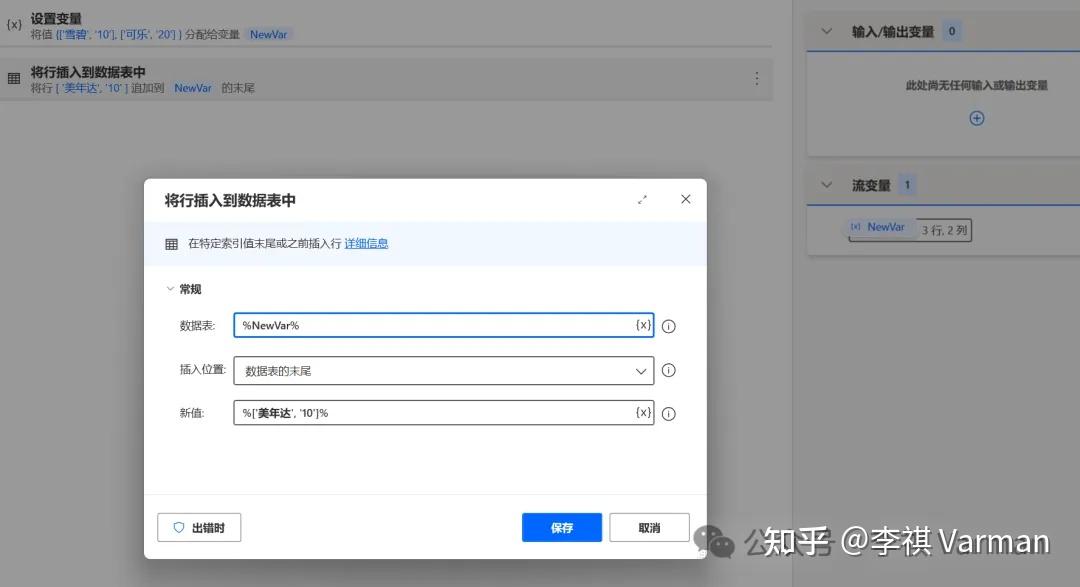The image size is (1080, 587).
Task: Click the info icon next to 插入位置
Action: pyautogui.click(x=668, y=370)
